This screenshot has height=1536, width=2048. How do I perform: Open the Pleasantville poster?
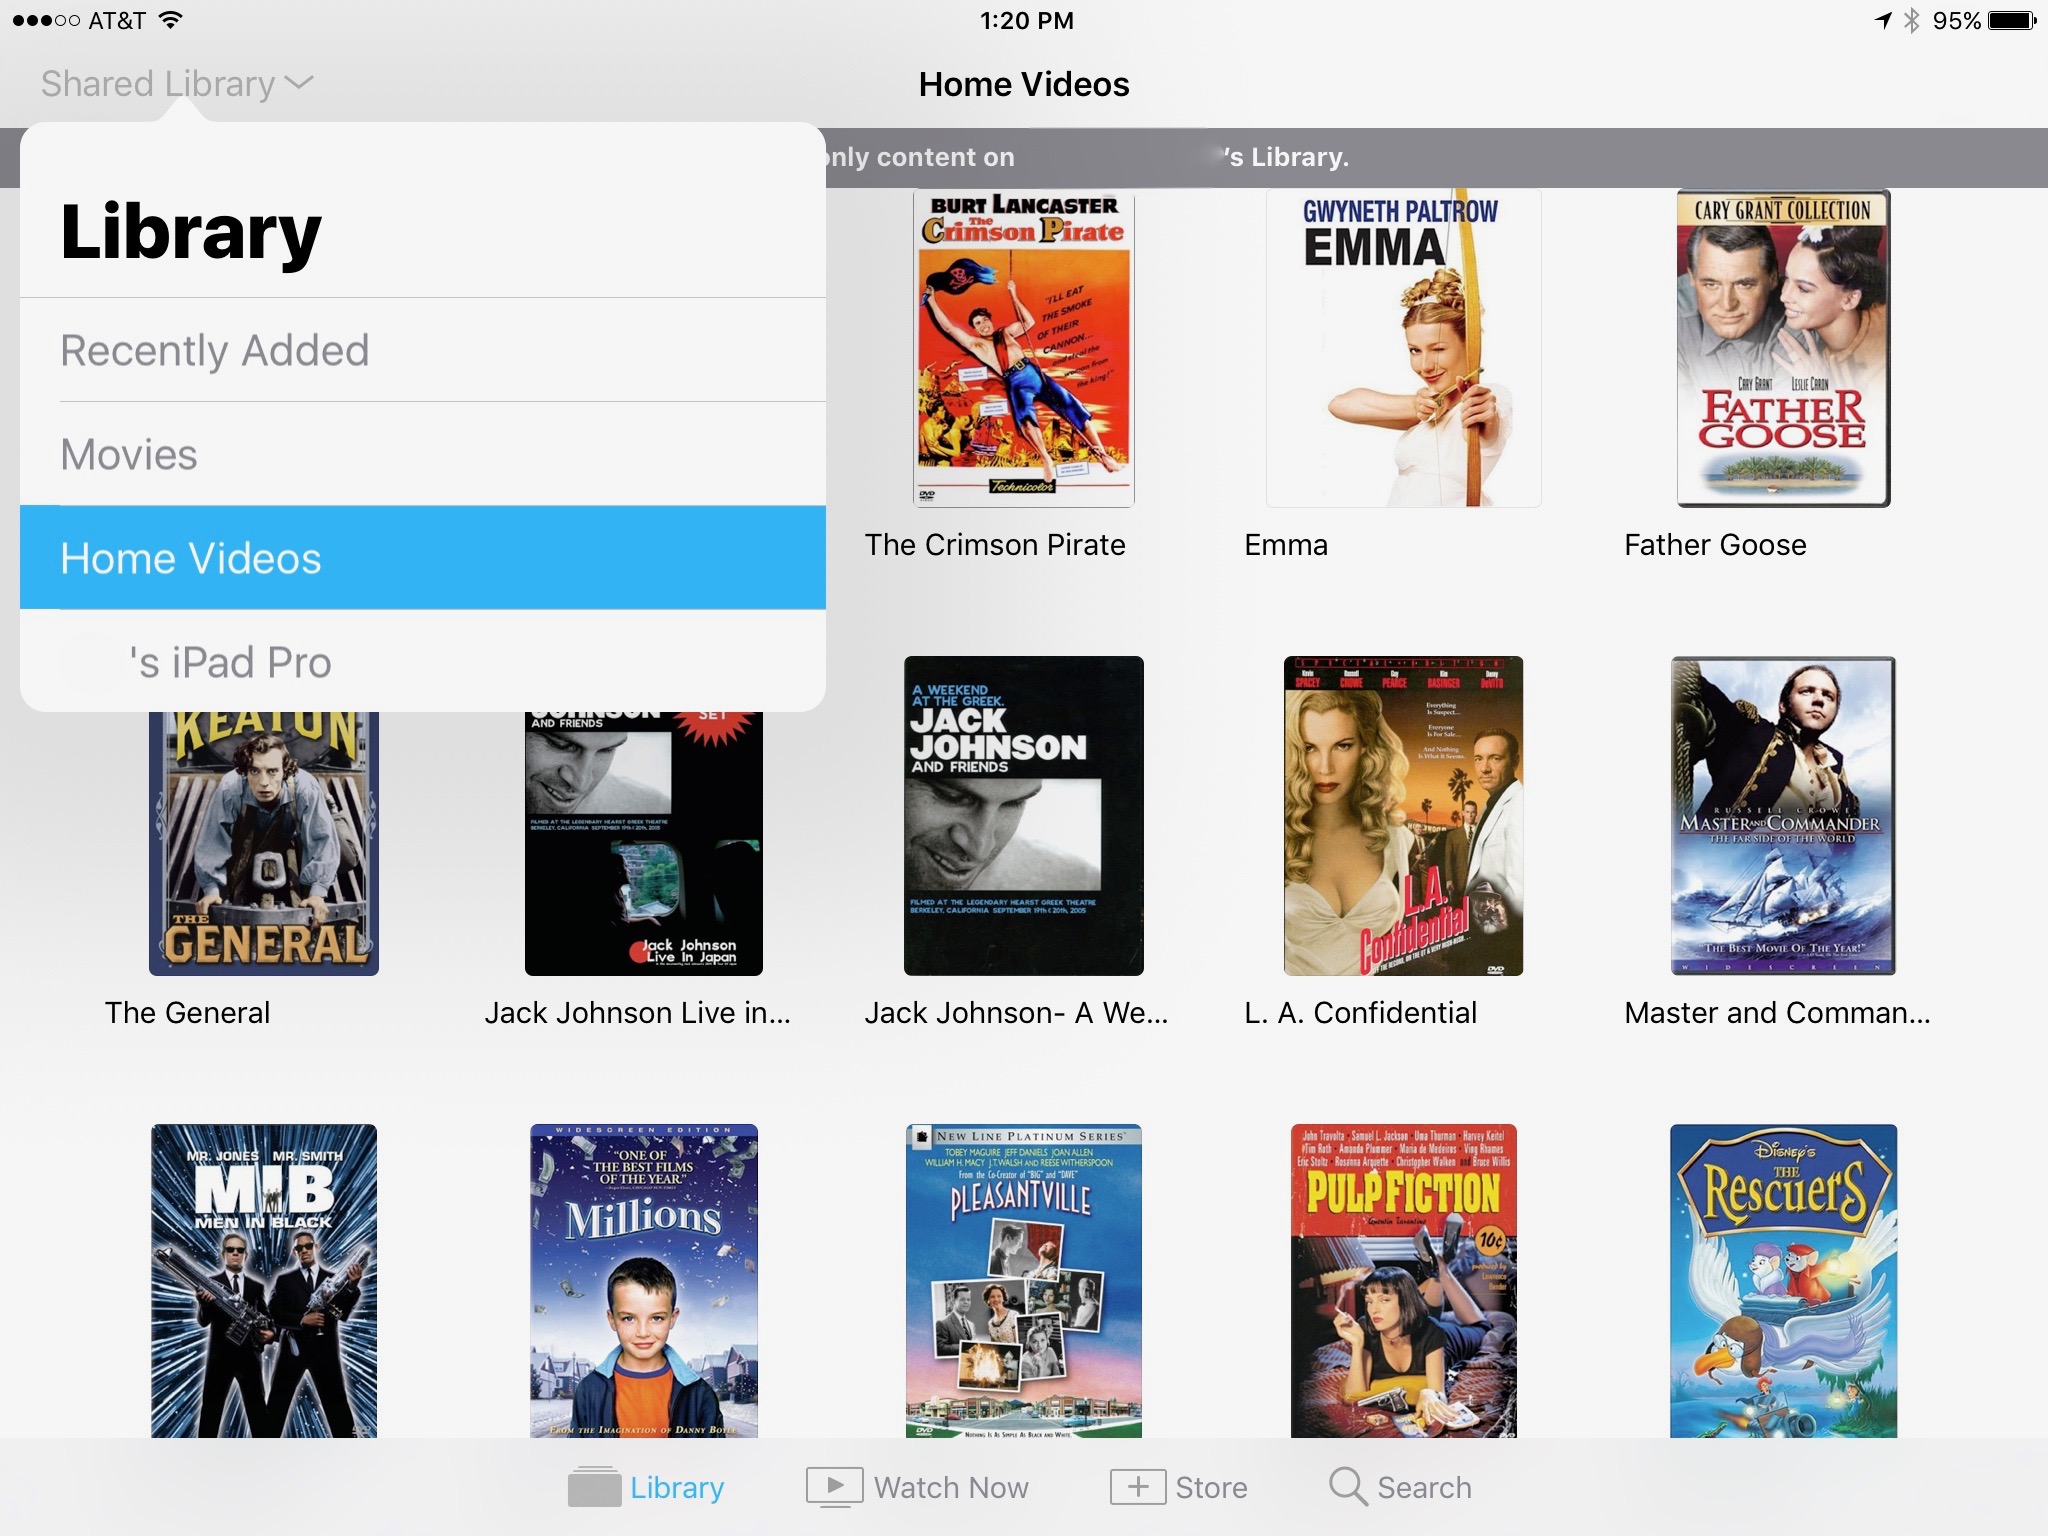1024,1281
